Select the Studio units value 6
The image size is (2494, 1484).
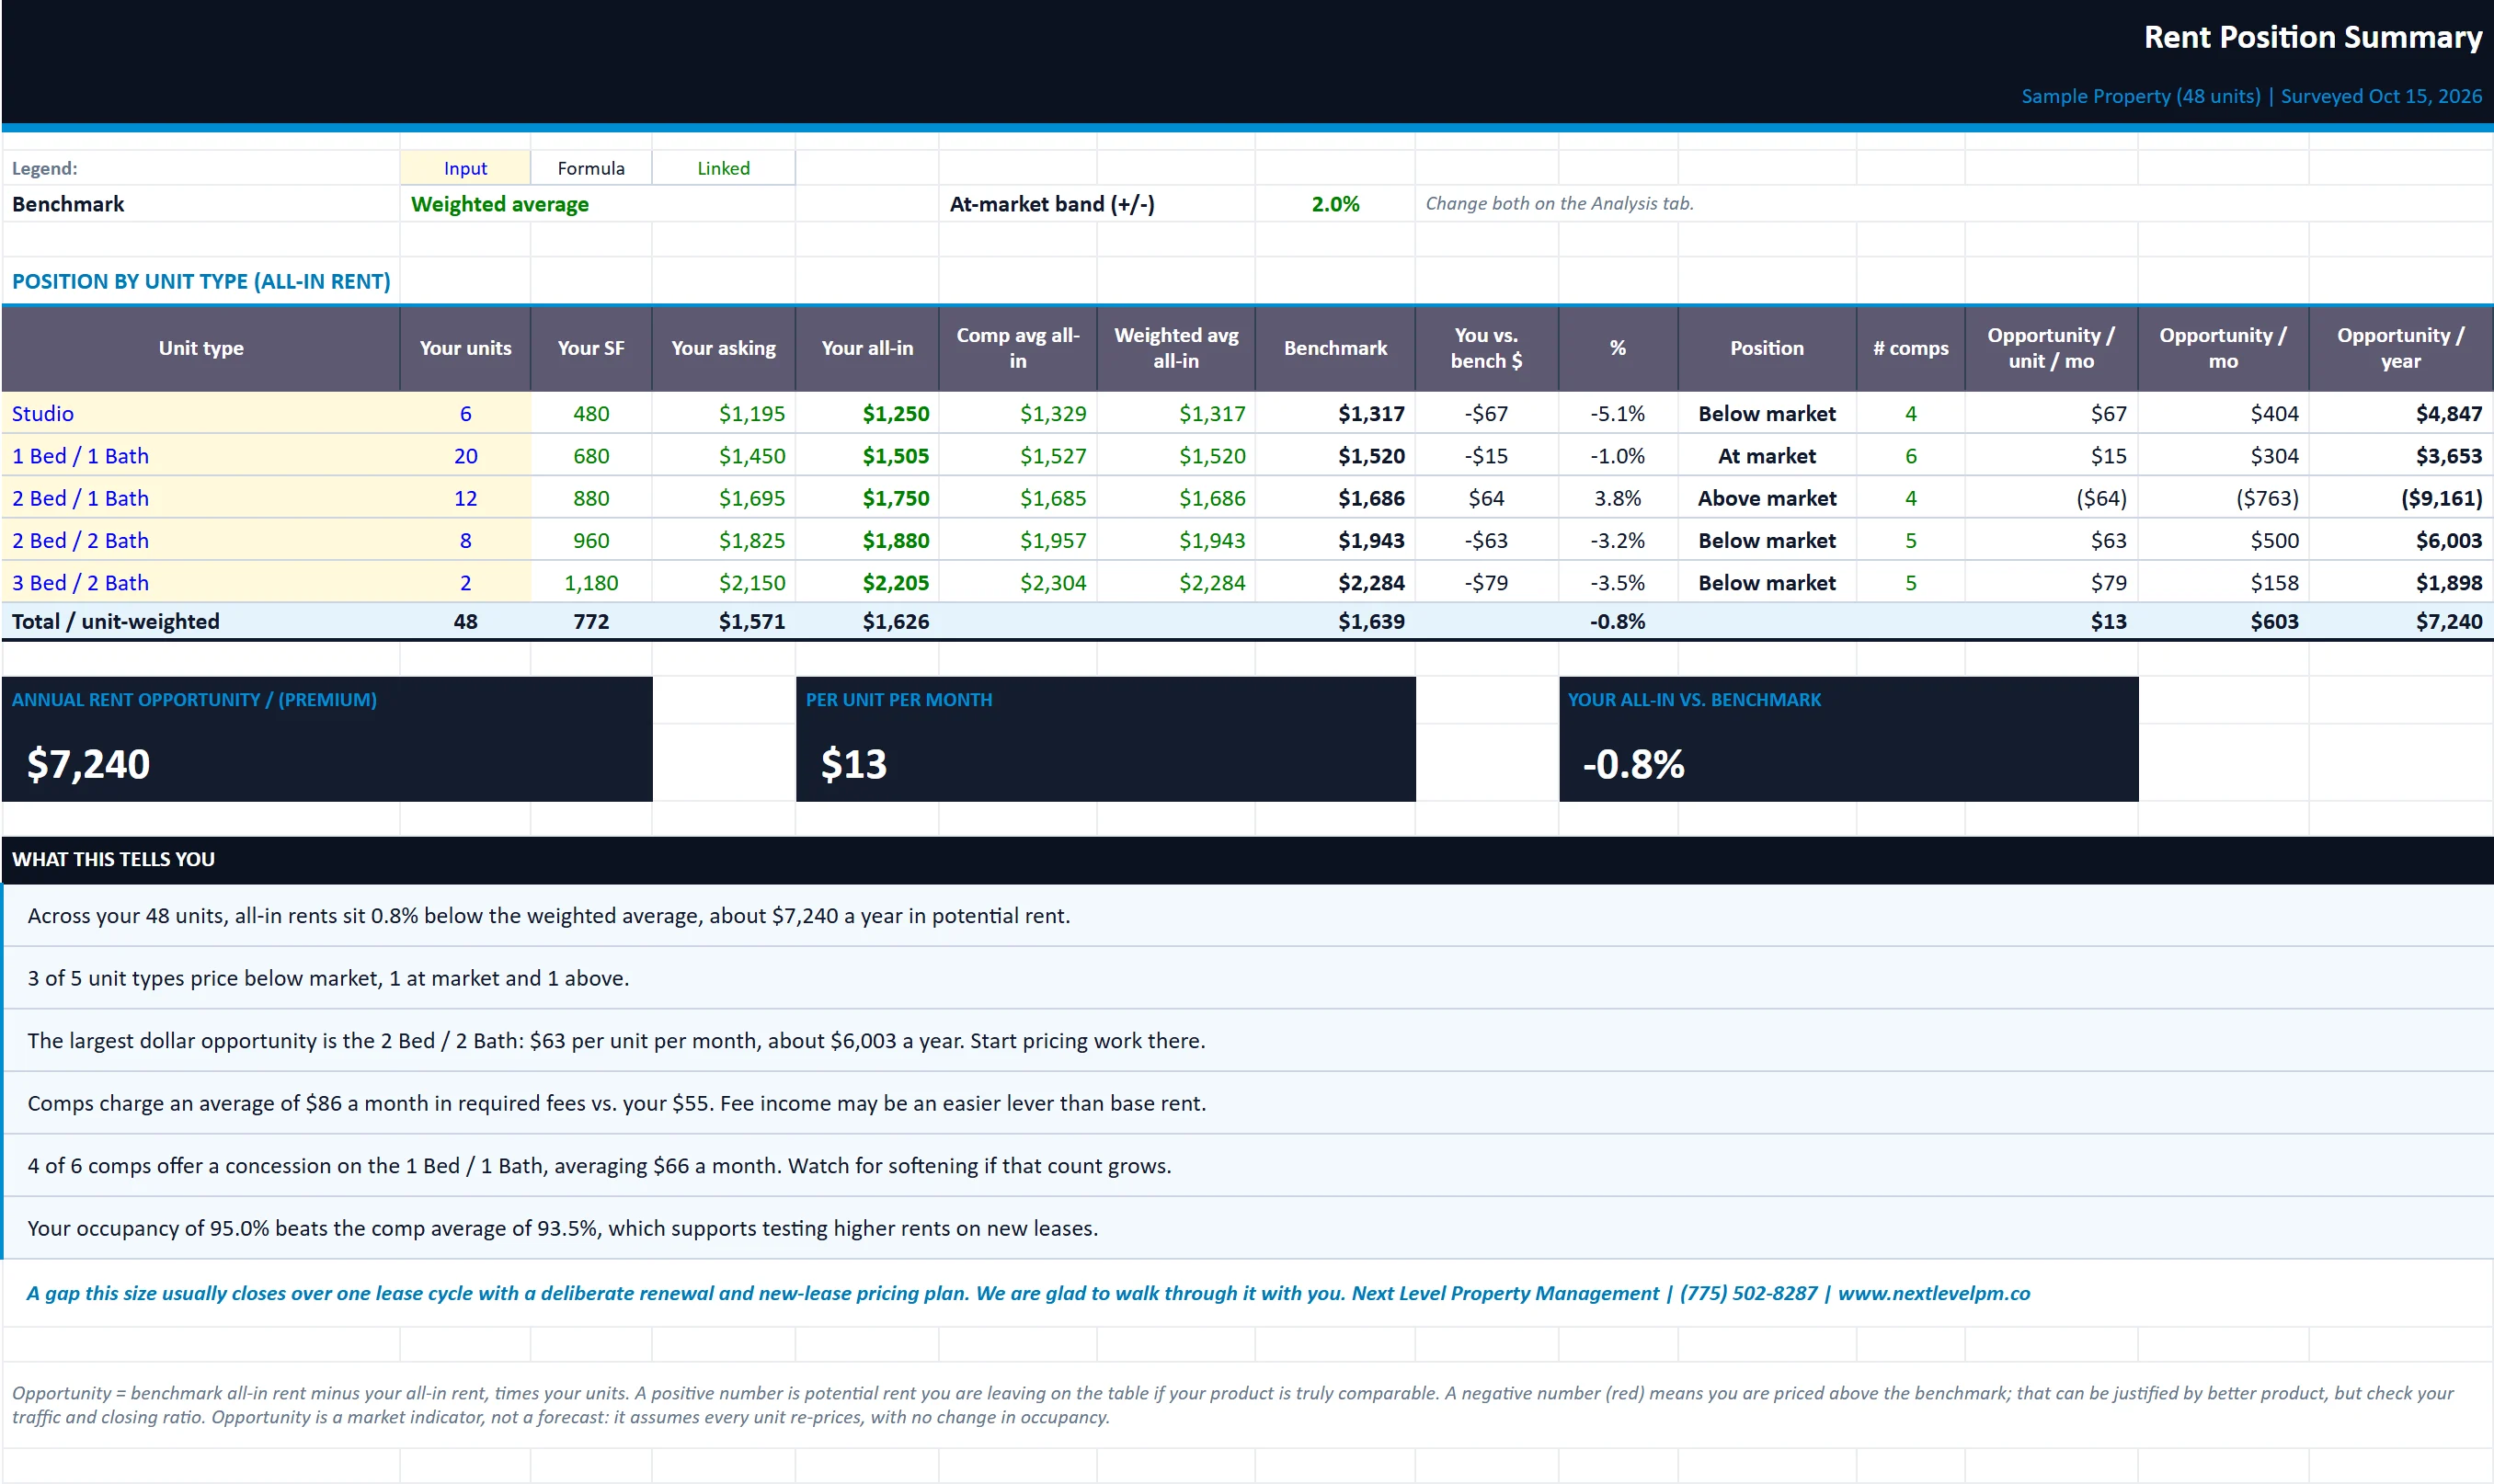pyautogui.click(x=465, y=413)
